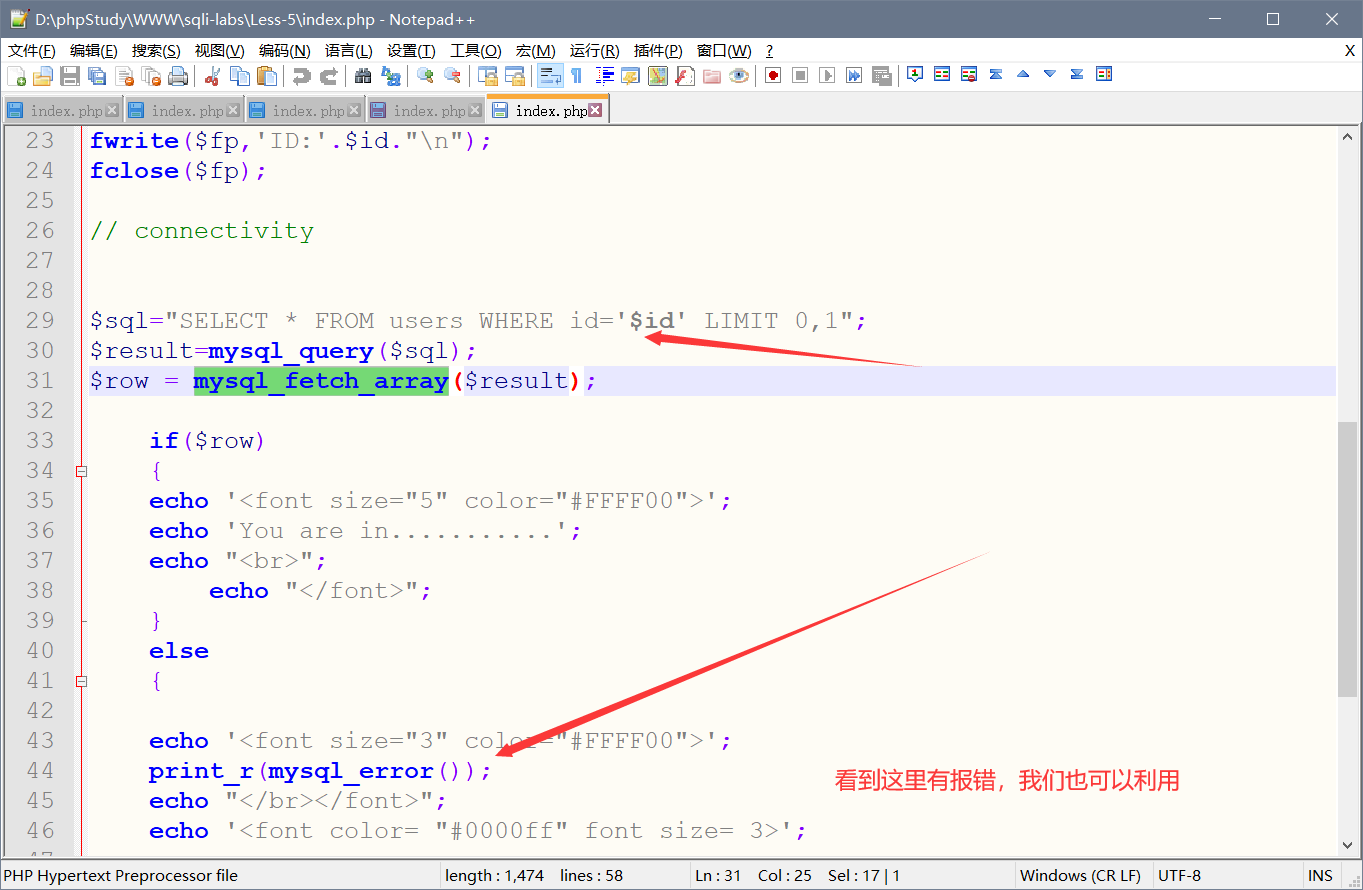Image resolution: width=1363 pixels, height=890 pixels.
Task: Save all open files via Save All icon
Action: click(x=96, y=75)
